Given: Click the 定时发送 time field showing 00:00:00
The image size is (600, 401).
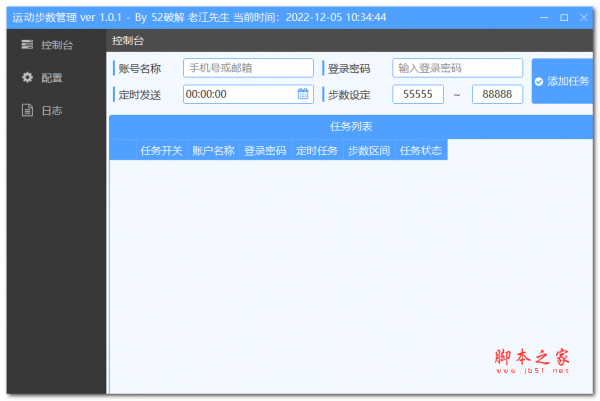Looking at the screenshot, I should [x=248, y=94].
